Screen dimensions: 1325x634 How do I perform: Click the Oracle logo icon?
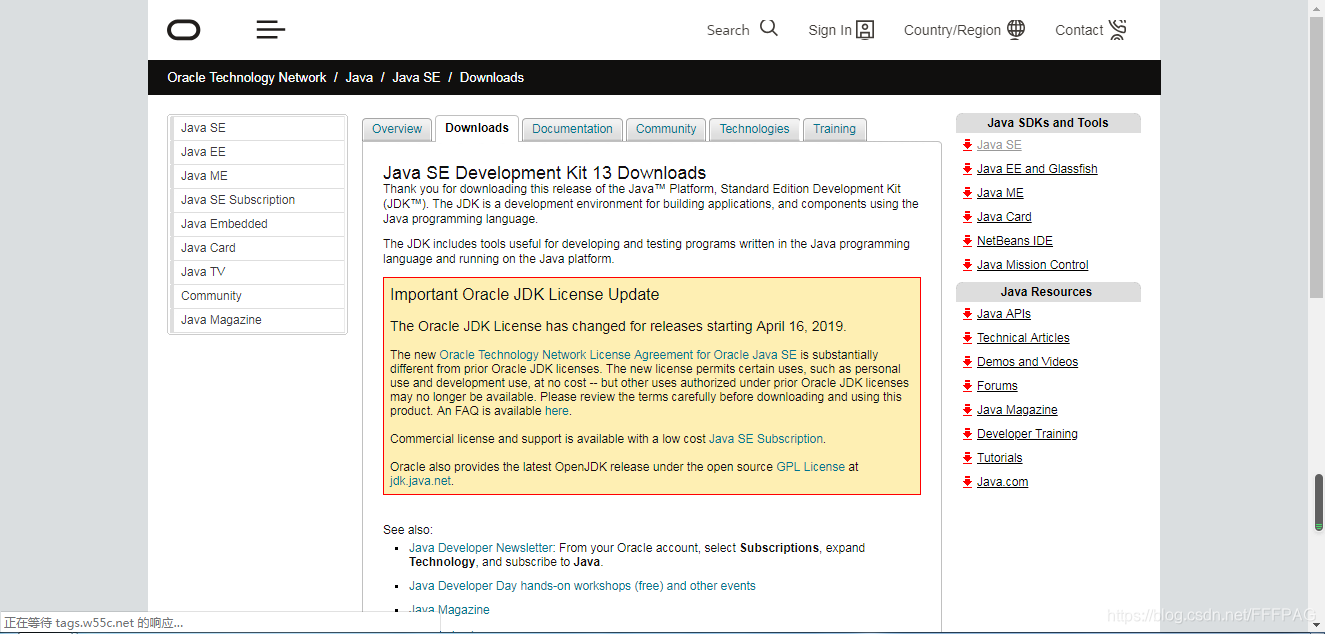point(184,30)
